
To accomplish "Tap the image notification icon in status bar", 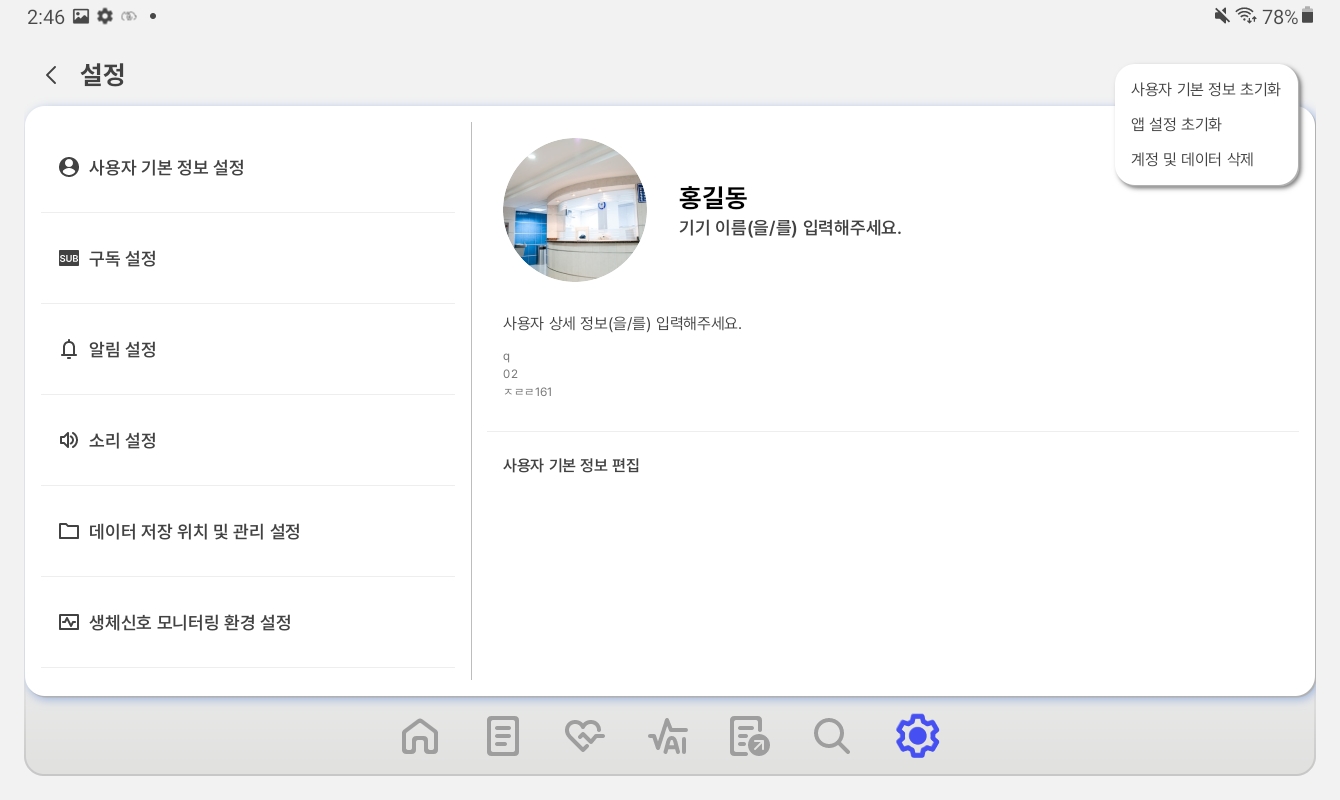I will [x=81, y=16].
